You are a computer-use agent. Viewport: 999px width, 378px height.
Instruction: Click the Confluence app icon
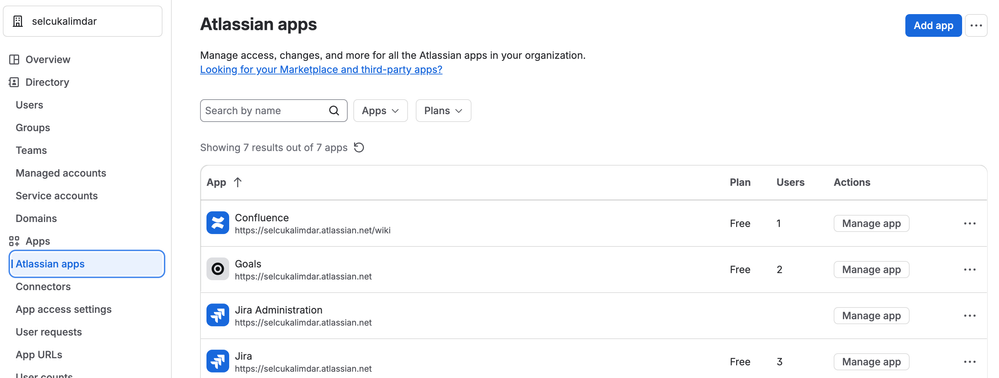pyautogui.click(x=218, y=223)
